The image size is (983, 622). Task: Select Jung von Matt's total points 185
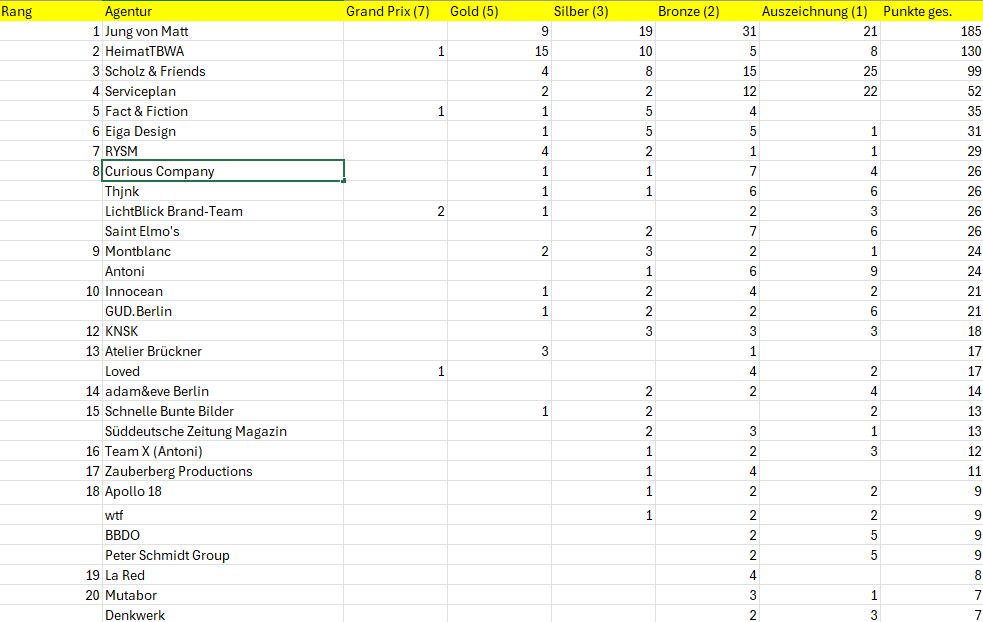coord(932,31)
